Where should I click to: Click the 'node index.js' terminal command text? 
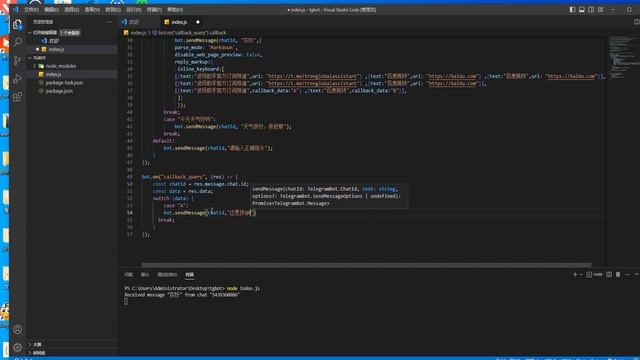pyautogui.click(x=243, y=288)
